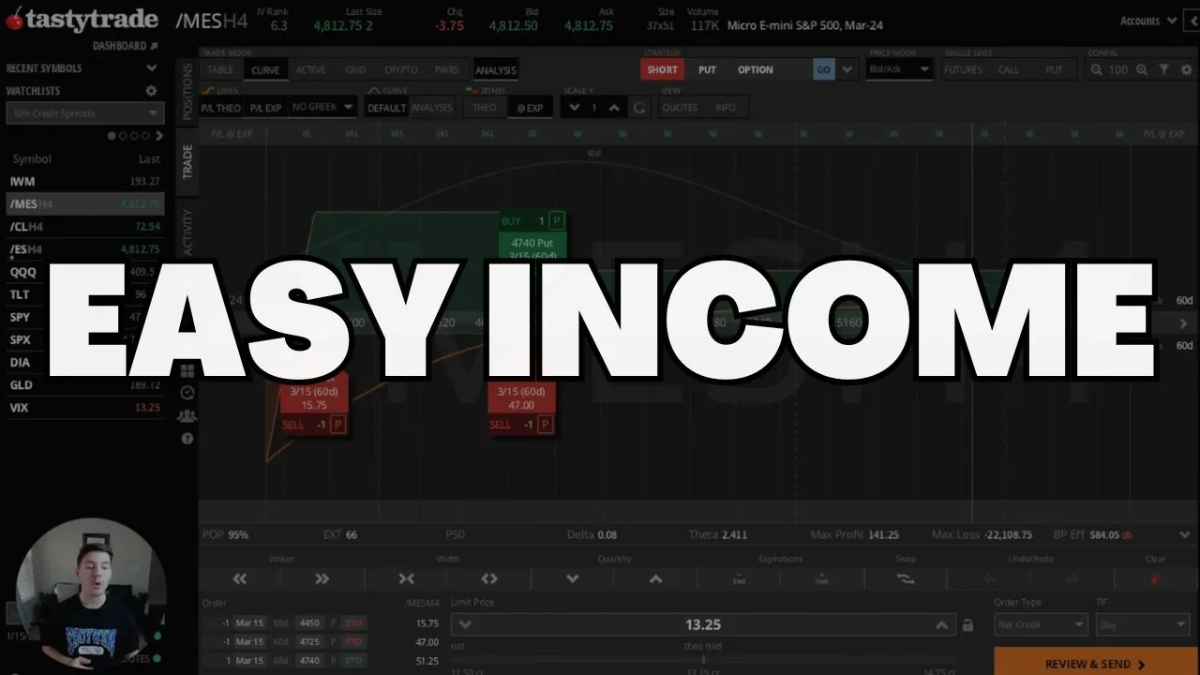Switch to GRID trade mode

355,70
